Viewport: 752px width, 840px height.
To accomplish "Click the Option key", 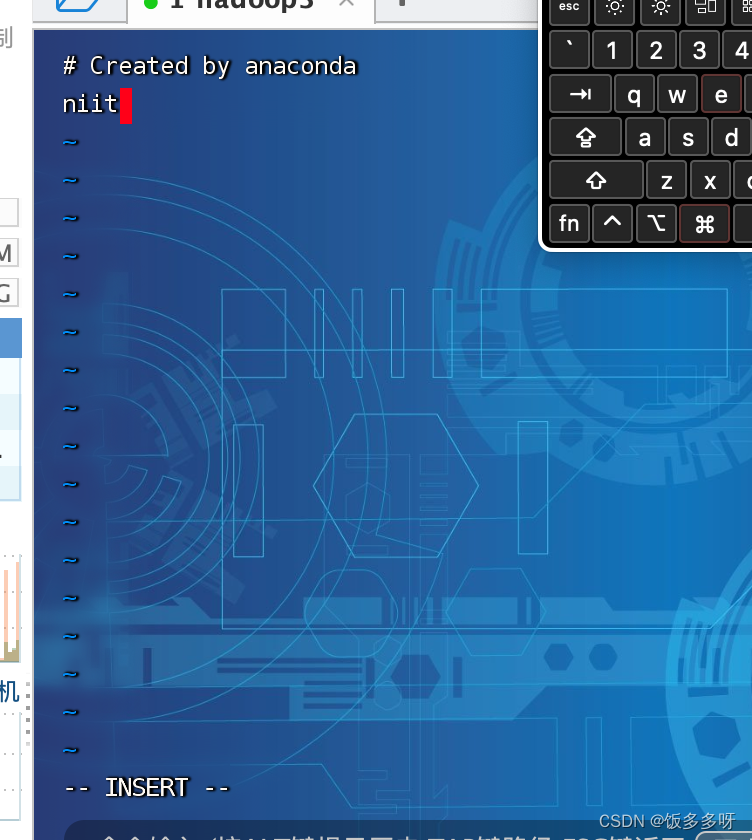I will click(x=656, y=223).
